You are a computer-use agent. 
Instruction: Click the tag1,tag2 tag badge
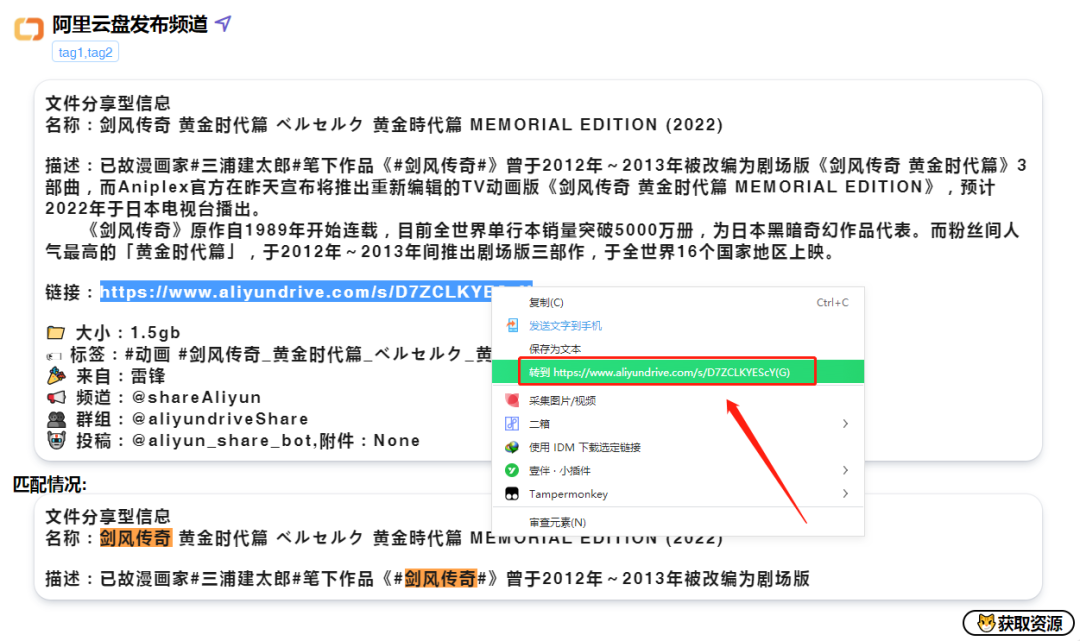pyautogui.click(x=85, y=52)
